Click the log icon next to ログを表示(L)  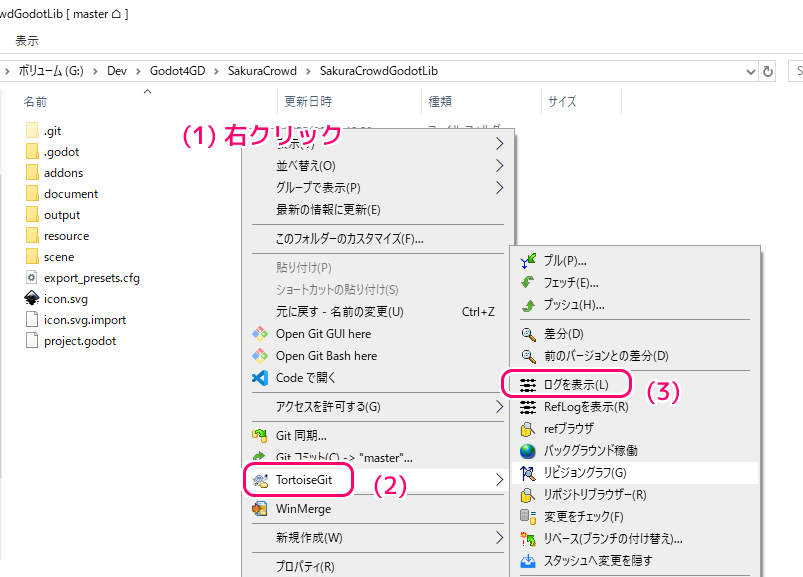pyautogui.click(x=528, y=385)
